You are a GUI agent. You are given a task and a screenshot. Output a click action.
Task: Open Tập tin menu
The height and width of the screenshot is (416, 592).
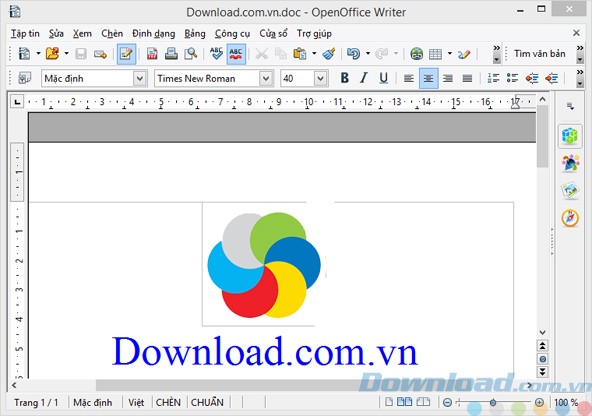[25, 34]
